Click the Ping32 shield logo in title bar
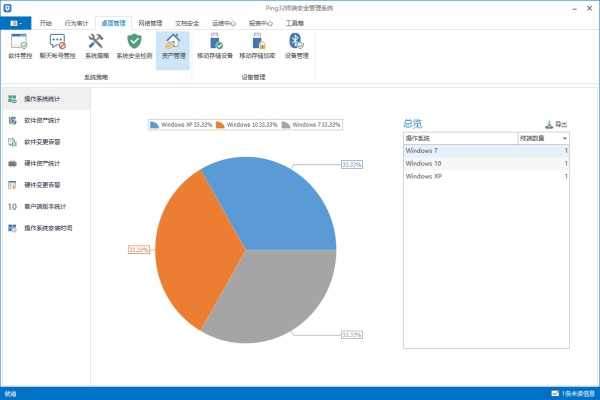 (x=7, y=8)
